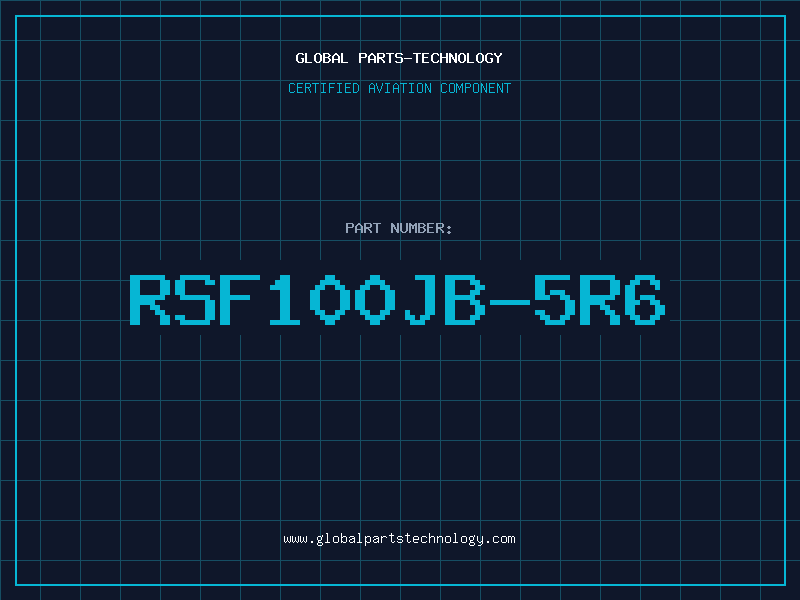Select the CERTIFIED word in subtitle

coord(324,88)
